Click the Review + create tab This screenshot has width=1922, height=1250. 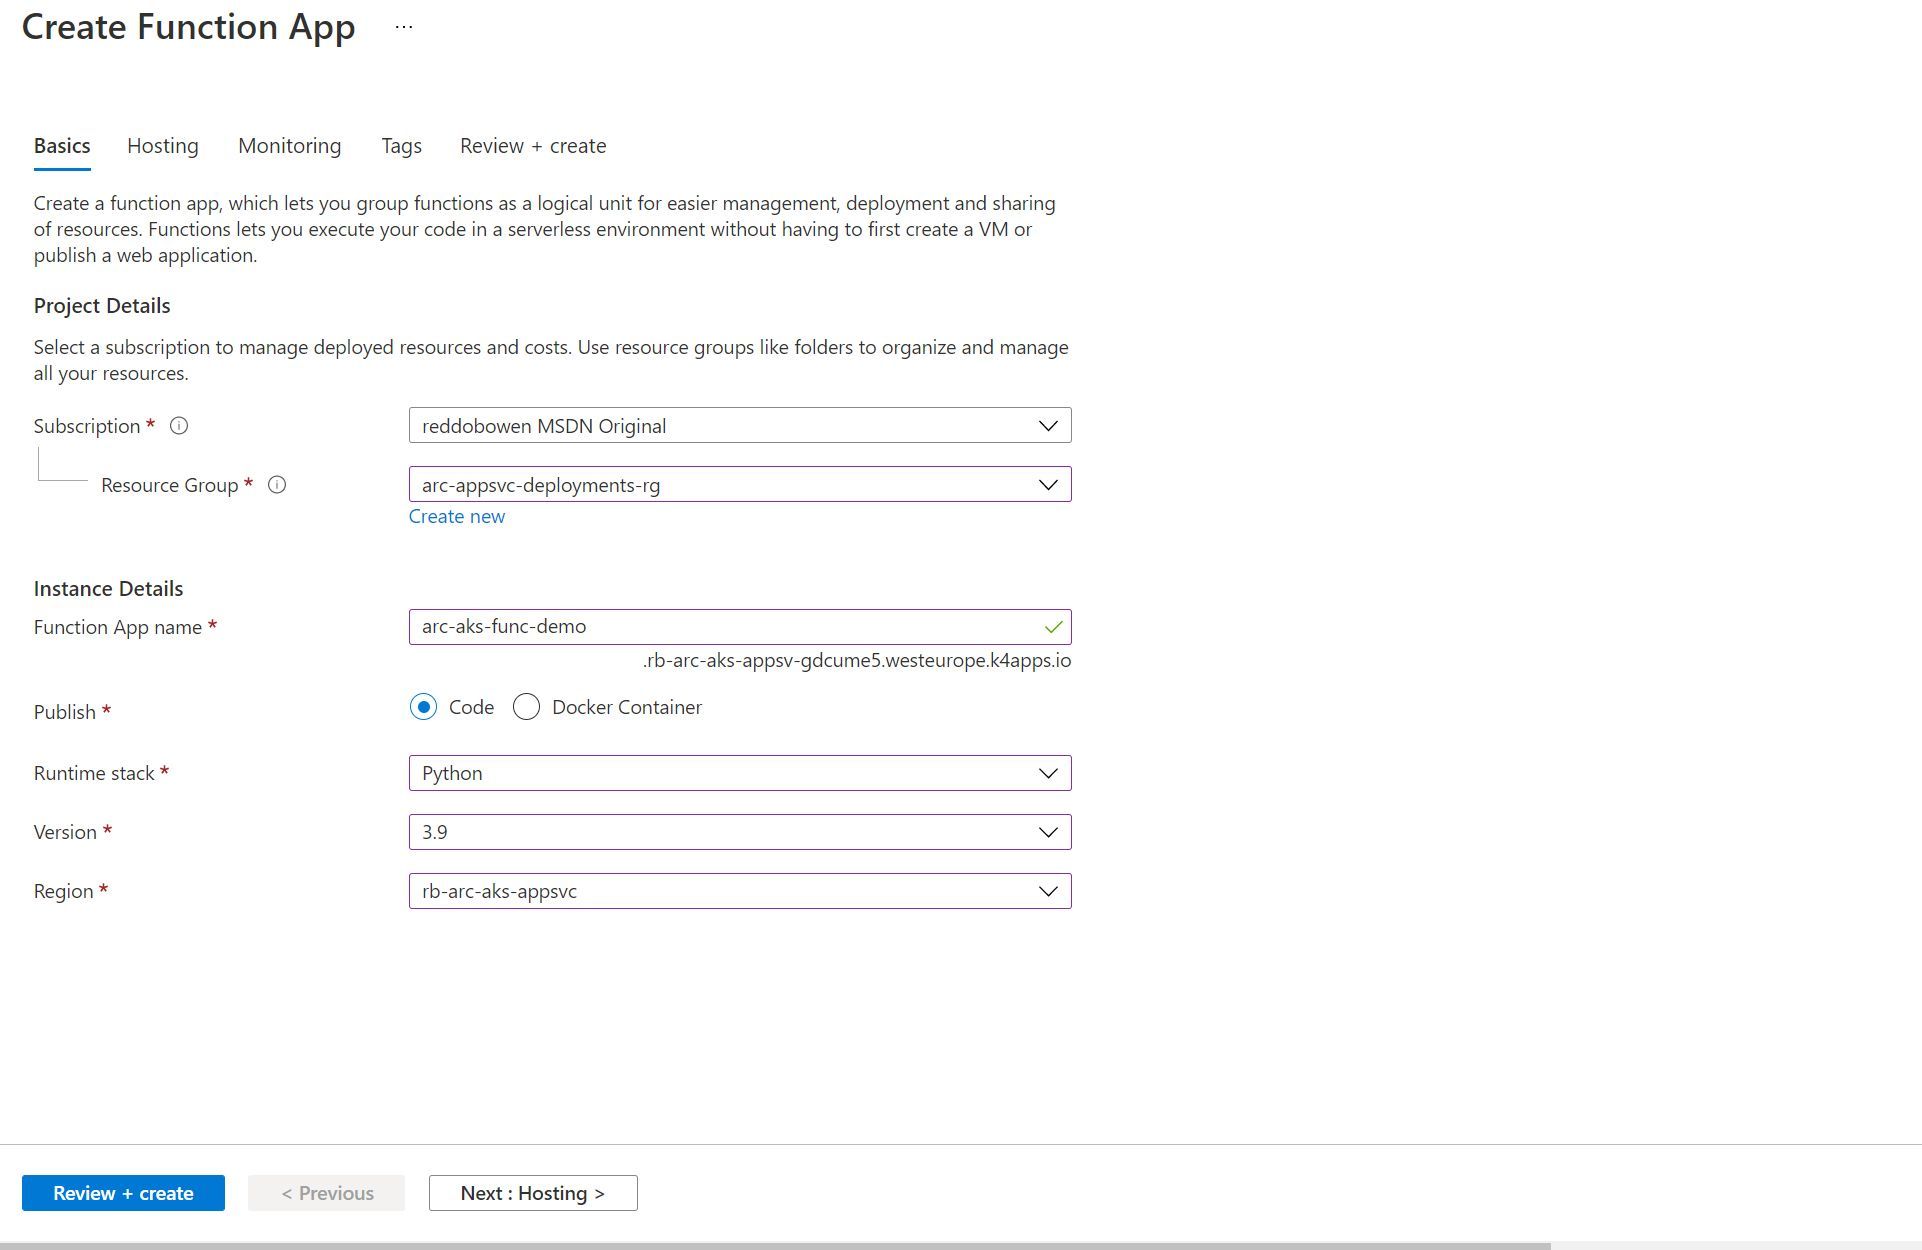pos(532,144)
